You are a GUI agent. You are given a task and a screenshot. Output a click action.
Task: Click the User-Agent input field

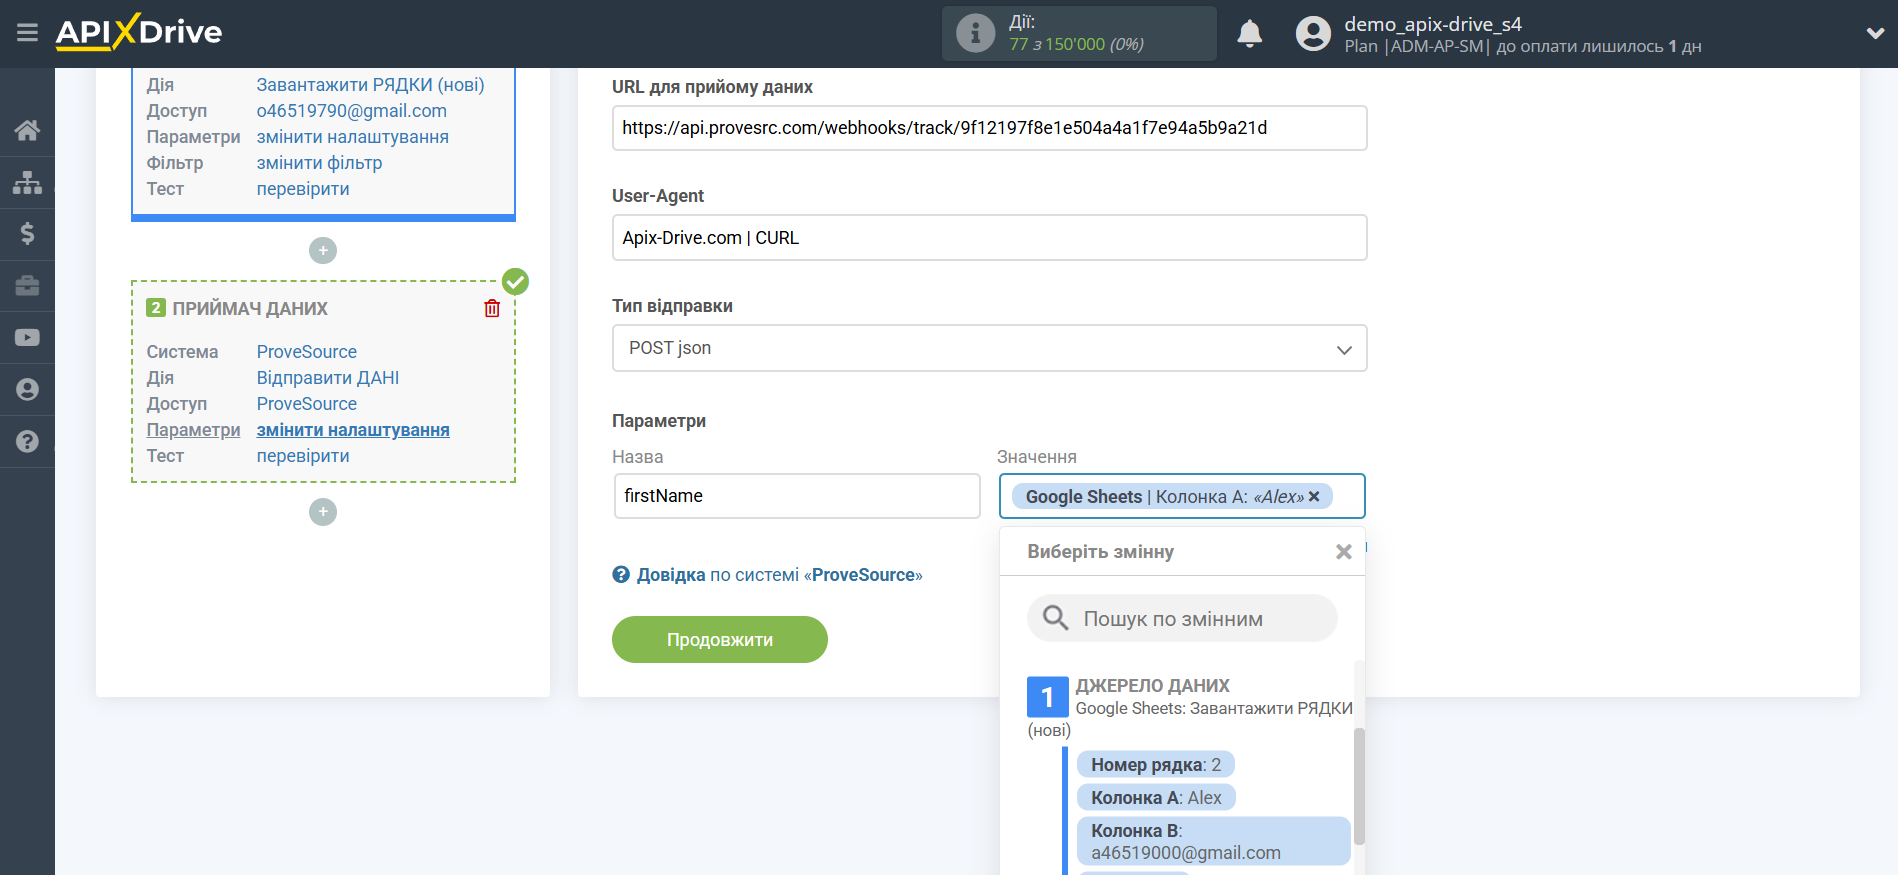990,238
